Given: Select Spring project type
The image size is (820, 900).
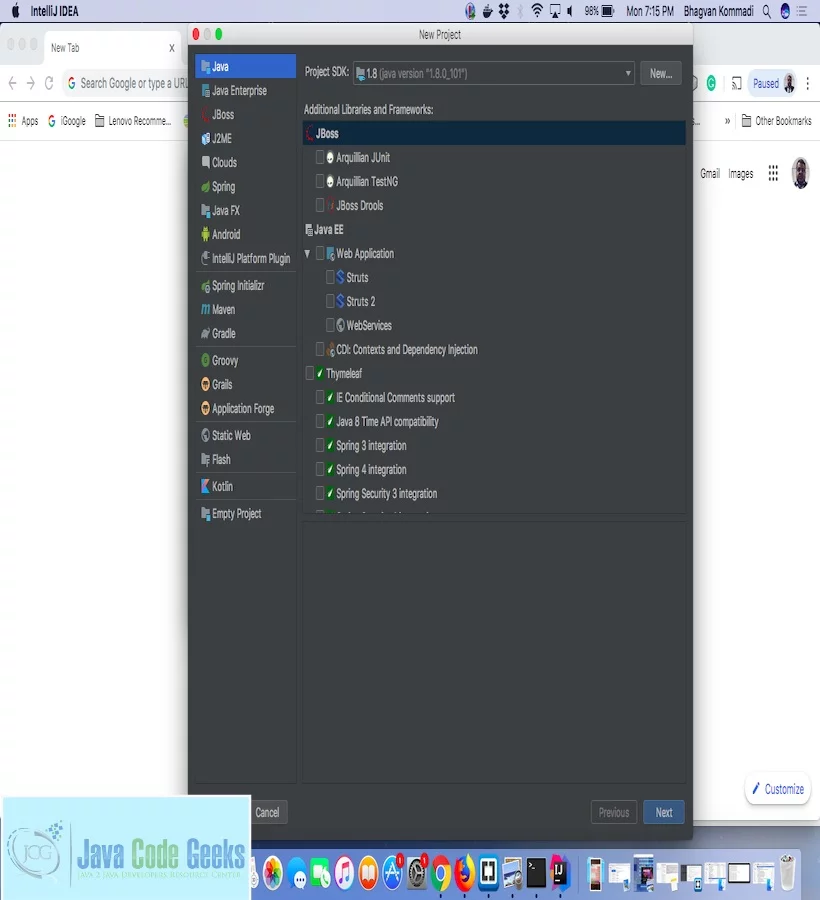Looking at the screenshot, I should point(245,187).
